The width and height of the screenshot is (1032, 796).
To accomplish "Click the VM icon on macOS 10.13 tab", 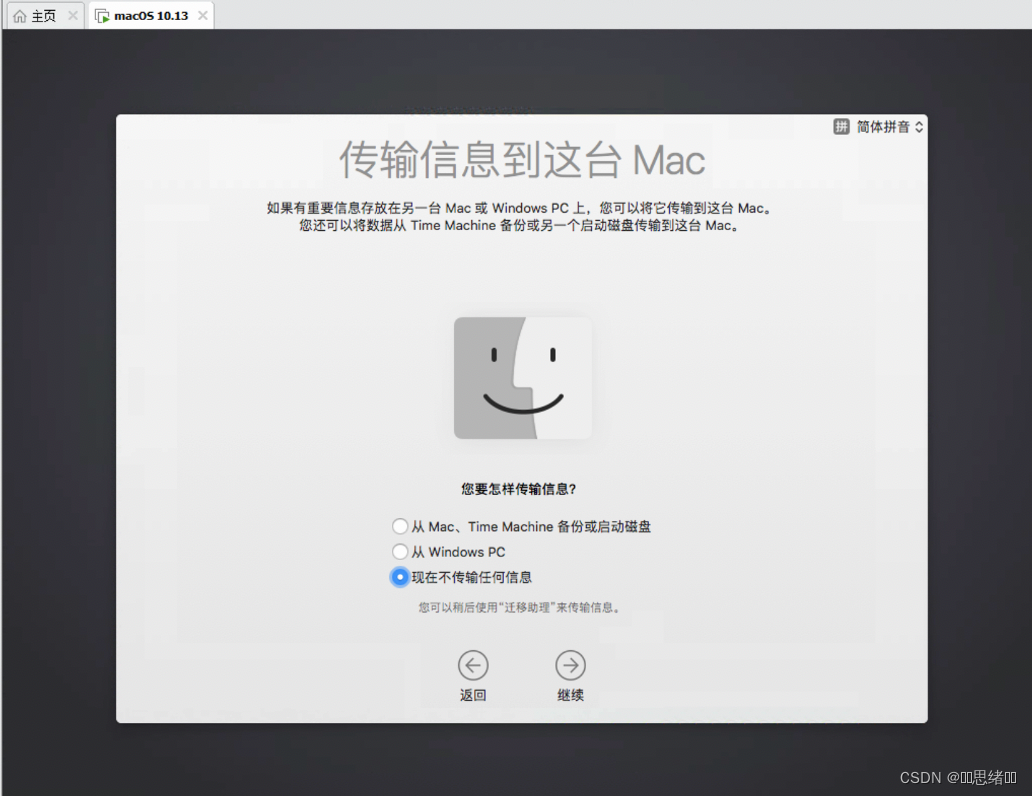I will pyautogui.click(x=102, y=16).
